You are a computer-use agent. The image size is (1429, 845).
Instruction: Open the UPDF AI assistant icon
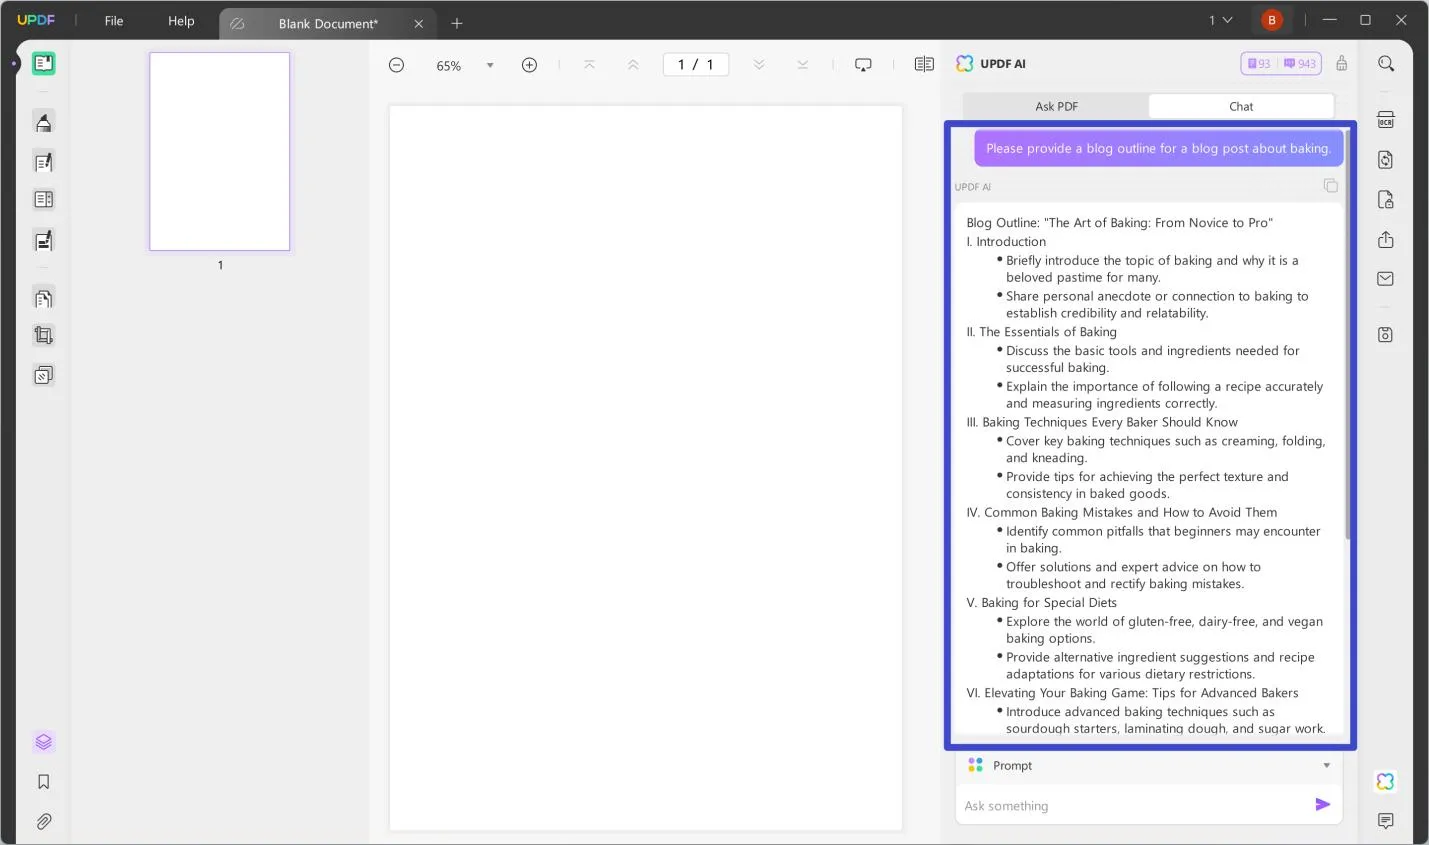click(1385, 781)
